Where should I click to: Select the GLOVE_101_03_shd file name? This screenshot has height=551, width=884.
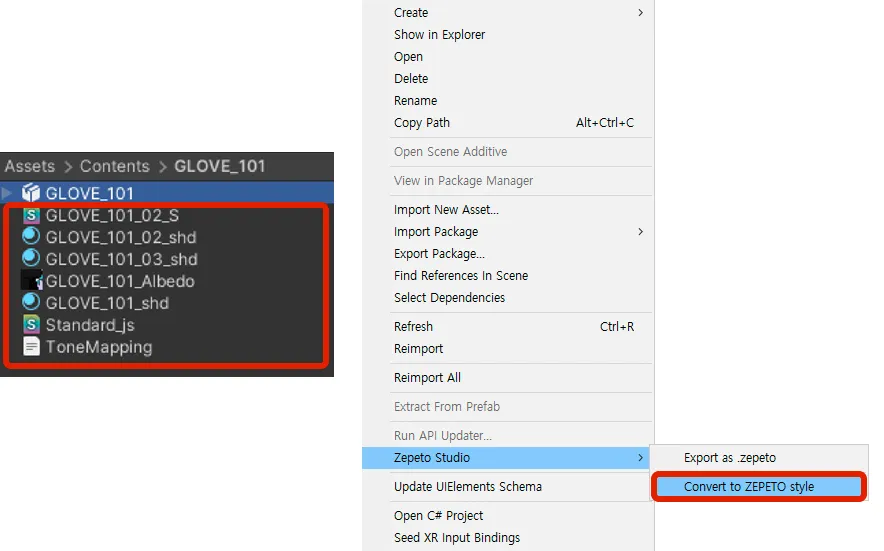121,259
